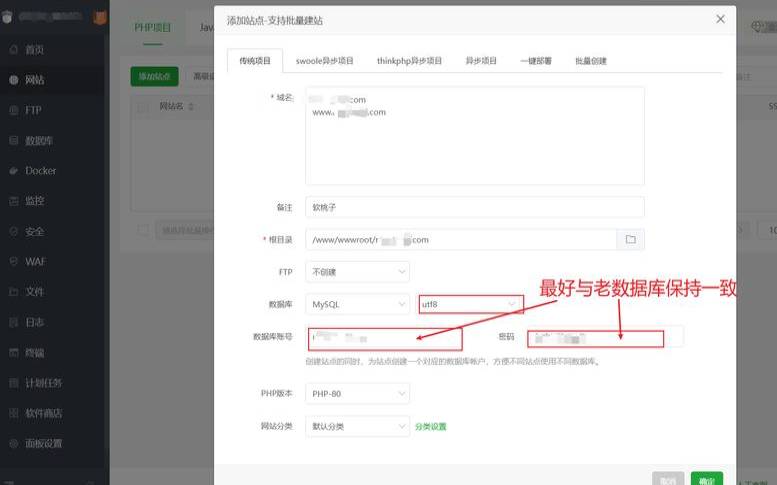Open the 文件 file manager sidebar item
Image resolution: width=777 pixels, height=485 pixels.
34,292
